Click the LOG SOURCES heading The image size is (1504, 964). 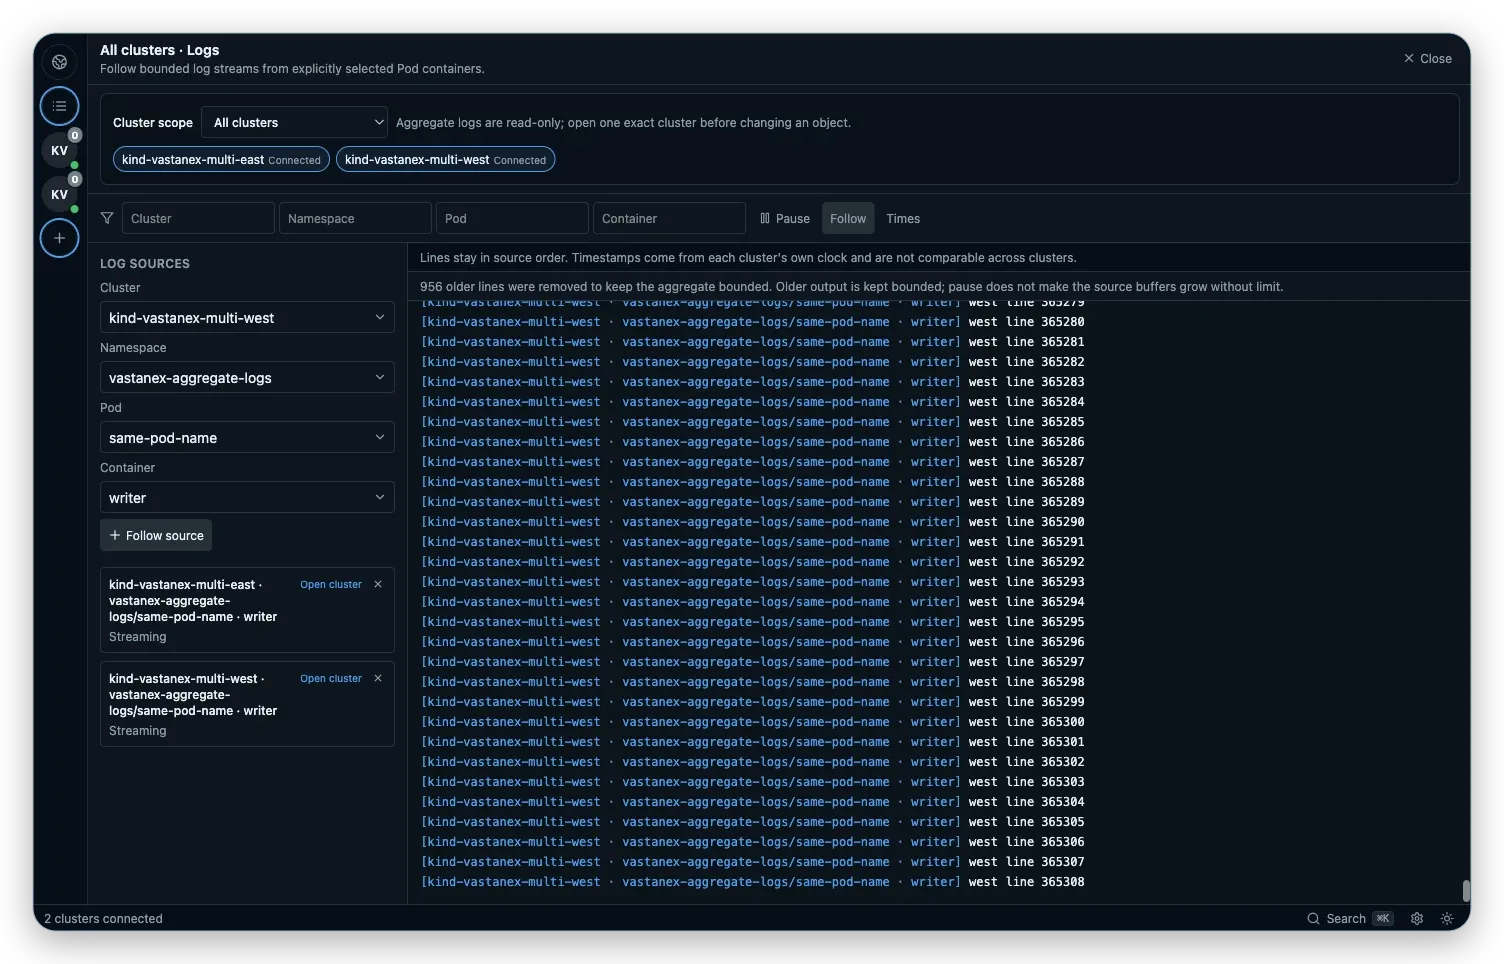pos(145,264)
